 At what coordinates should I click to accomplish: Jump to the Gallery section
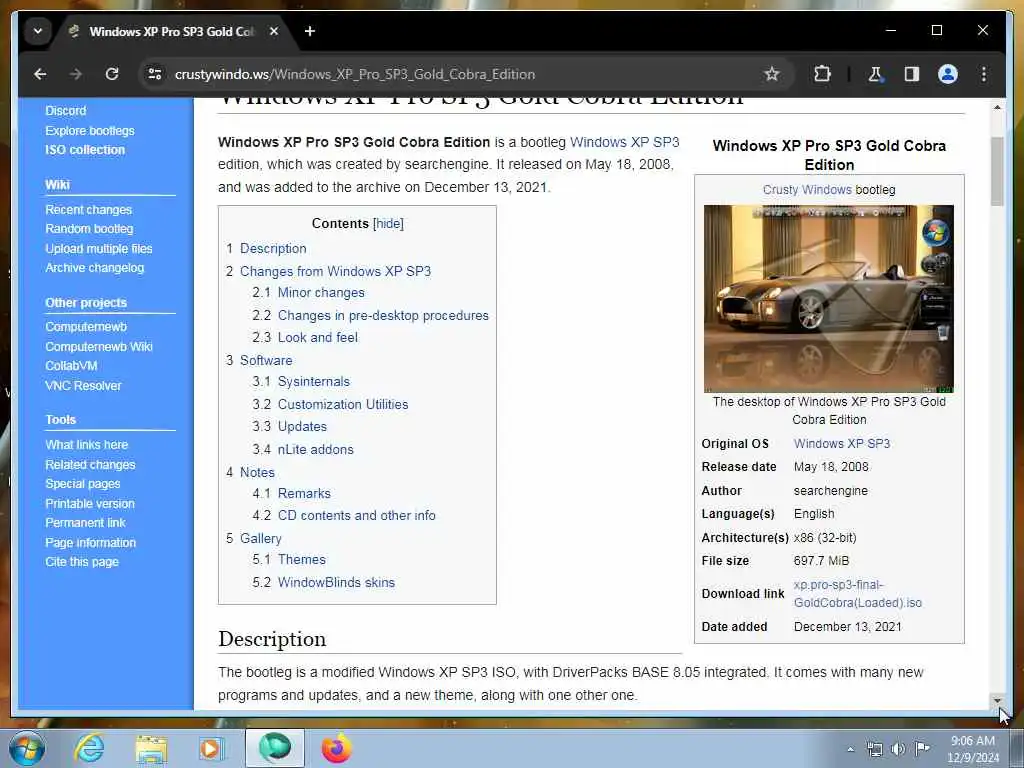click(261, 538)
